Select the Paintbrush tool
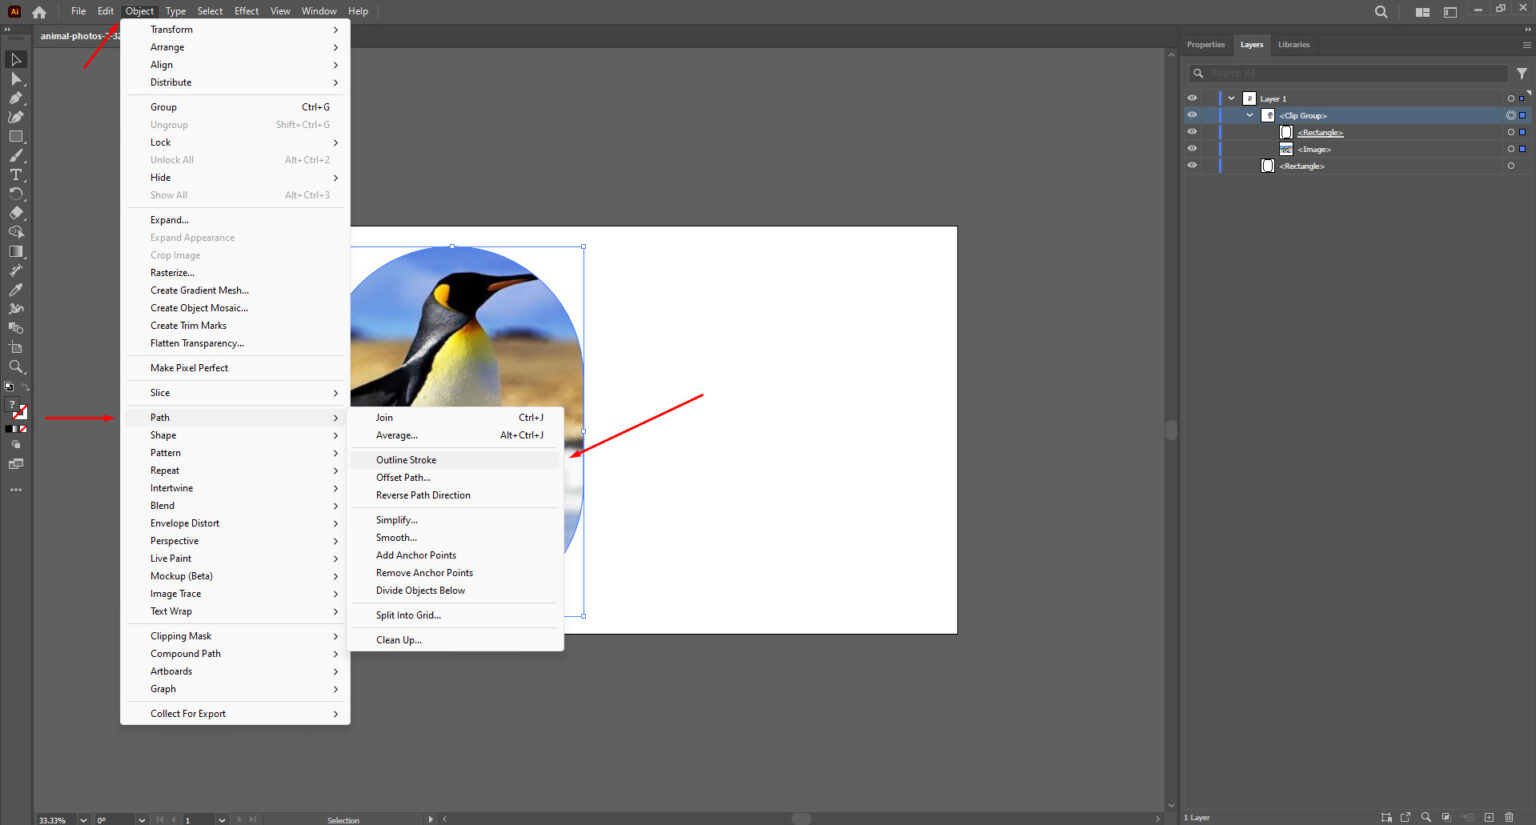1536x825 pixels. [x=16, y=155]
